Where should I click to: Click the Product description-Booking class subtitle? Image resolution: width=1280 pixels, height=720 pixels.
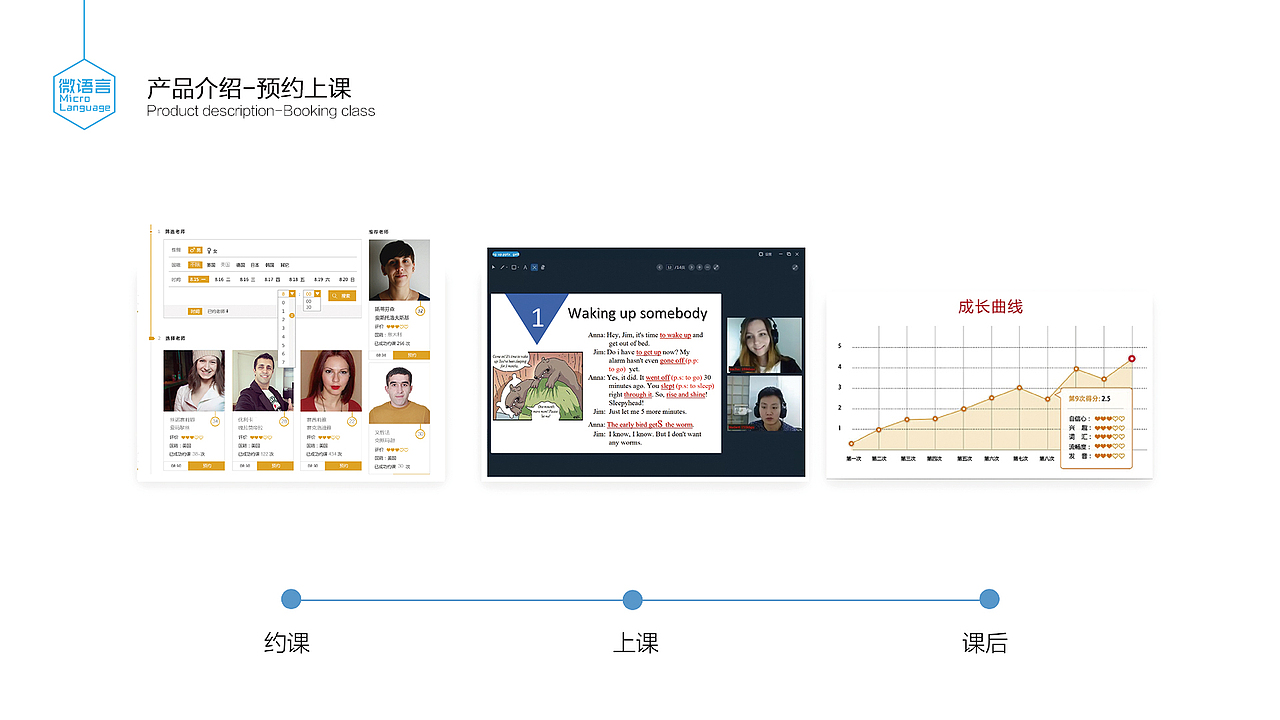pos(261,110)
